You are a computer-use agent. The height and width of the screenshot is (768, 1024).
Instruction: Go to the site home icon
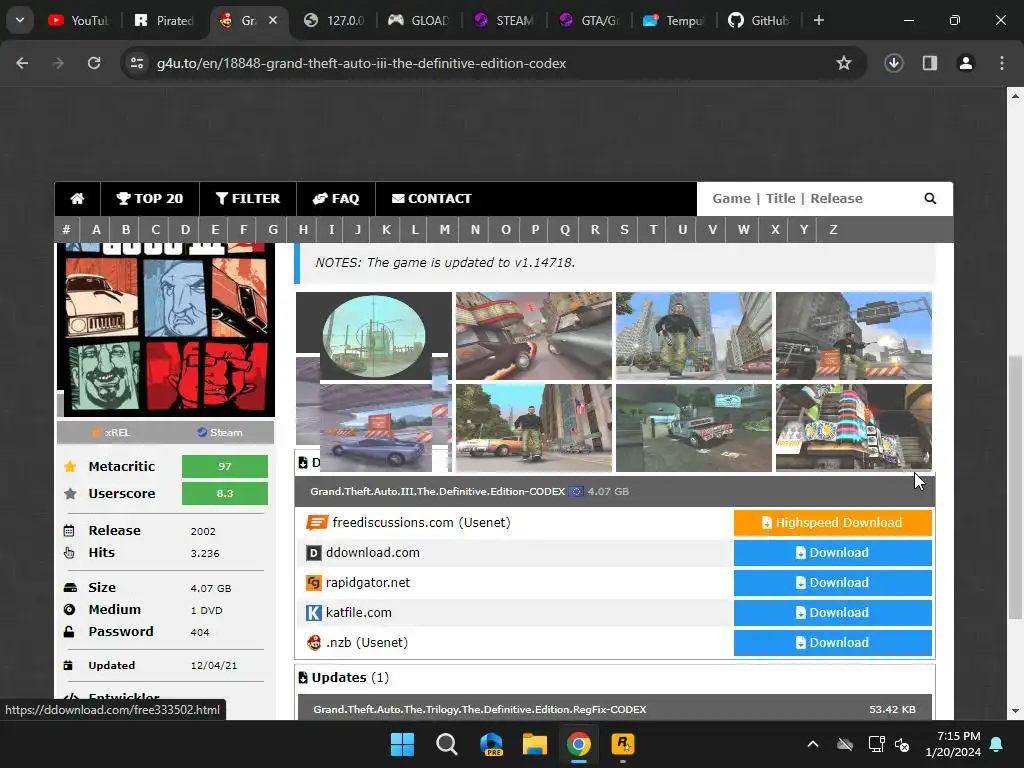78,199
